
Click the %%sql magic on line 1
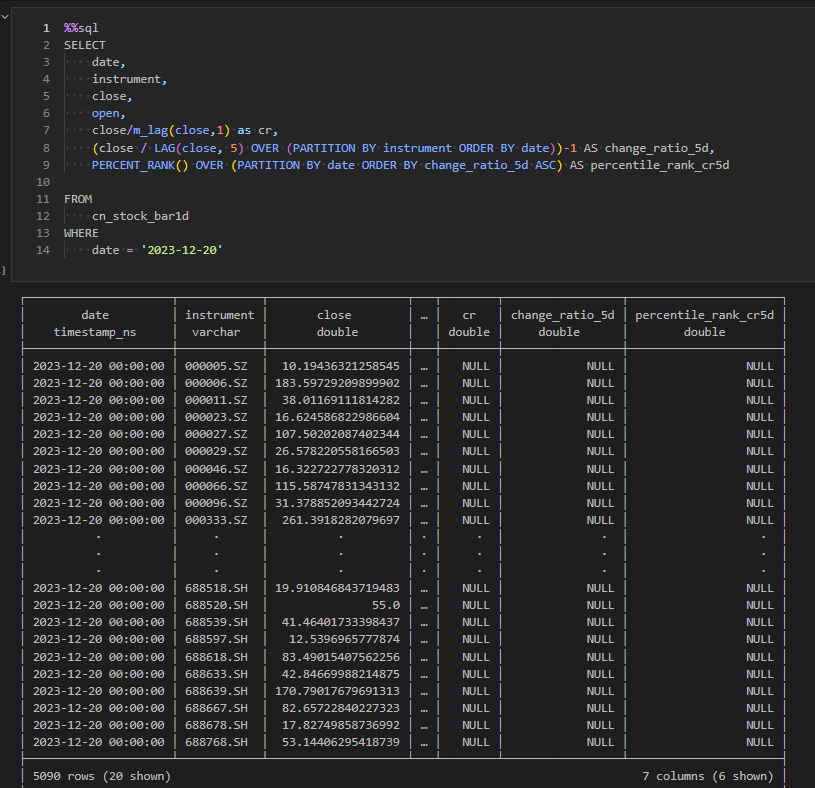click(81, 28)
